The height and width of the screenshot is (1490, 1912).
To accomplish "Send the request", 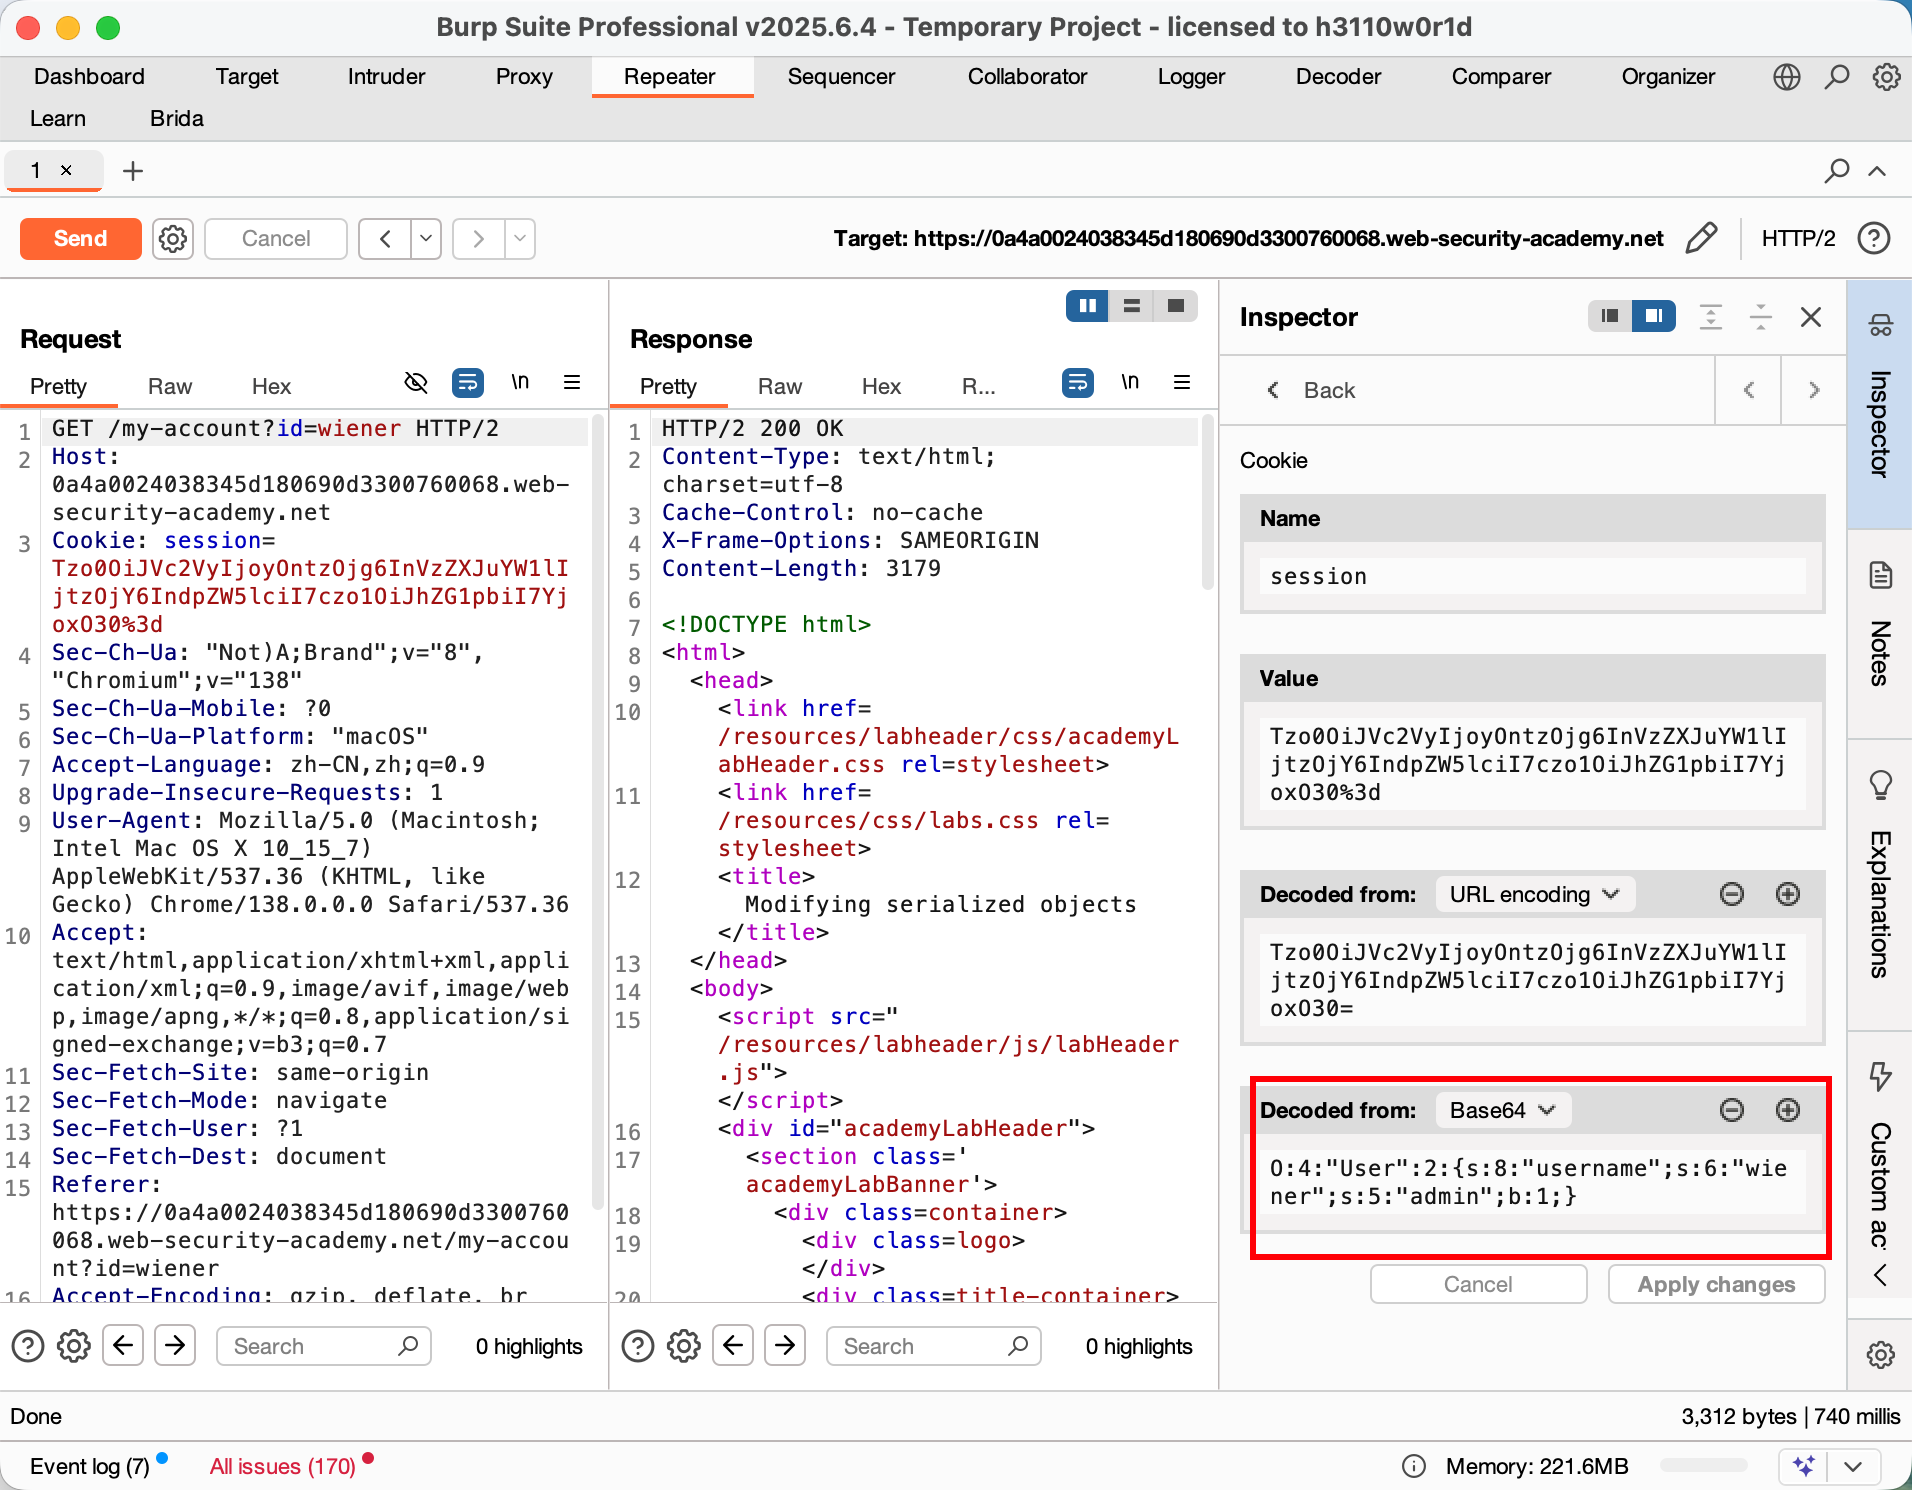I will pos(80,239).
